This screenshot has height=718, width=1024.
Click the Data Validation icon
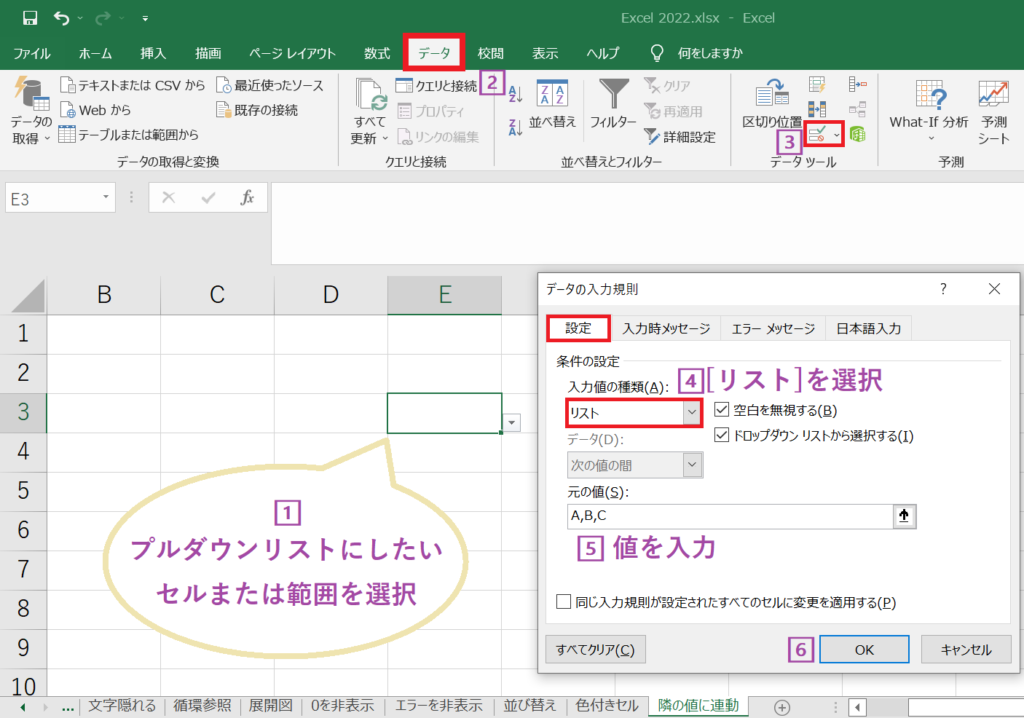(x=817, y=134)
